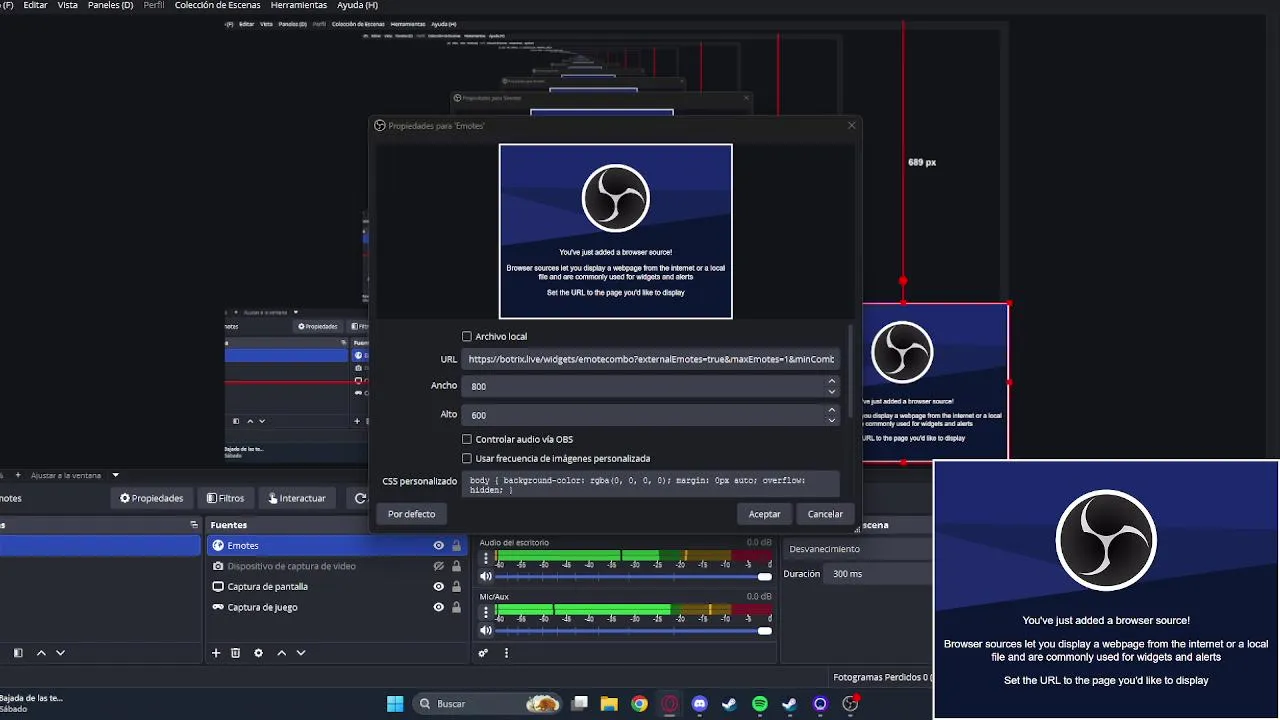Click the Cancelar button
This screenshot has width=1280, height=720.
pyautogui.click(x=825, y=514)
